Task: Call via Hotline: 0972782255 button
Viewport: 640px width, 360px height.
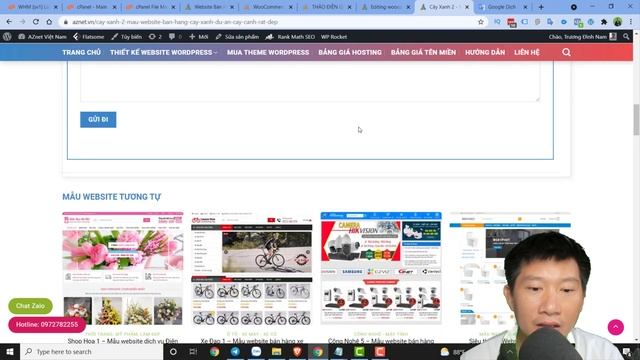Action: coord(47,324)
